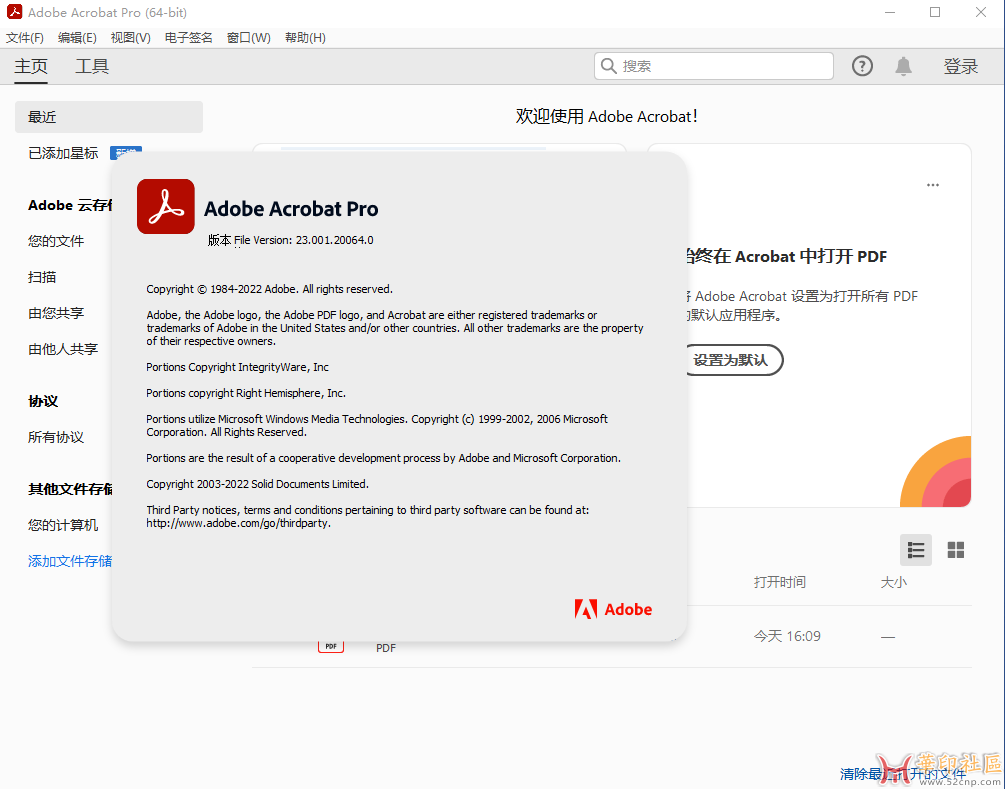This screenshot has height=789, width=1005.
Task: Select 最近 in the sidebar
Action: pyautogui.click(x=109, y=117)
